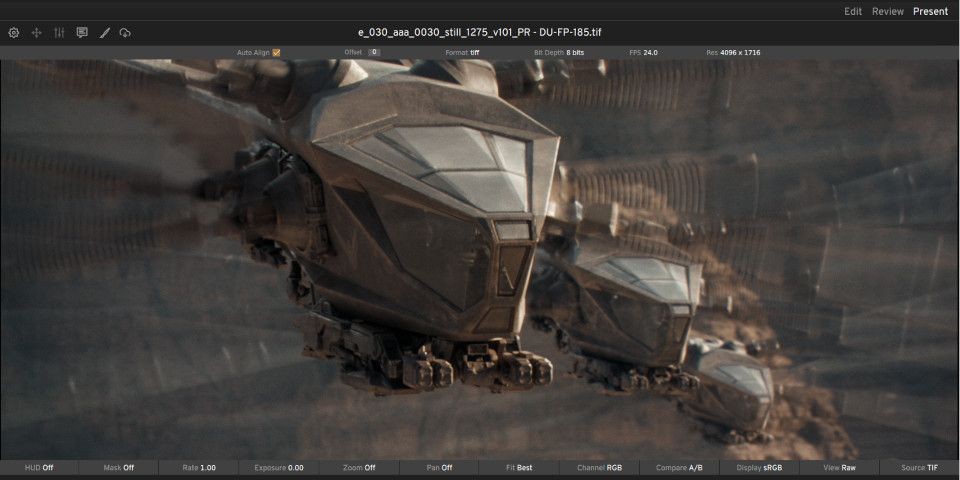Toggle the Mask setting
Screen dimensions: 960x480
pos(119,467)
